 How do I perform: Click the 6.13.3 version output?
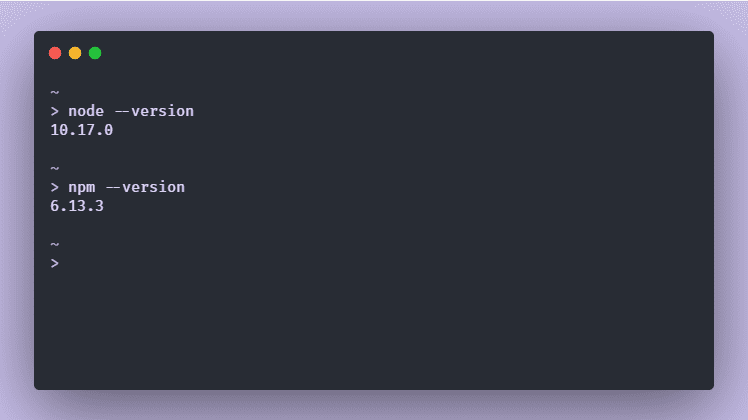click(77, 206)
